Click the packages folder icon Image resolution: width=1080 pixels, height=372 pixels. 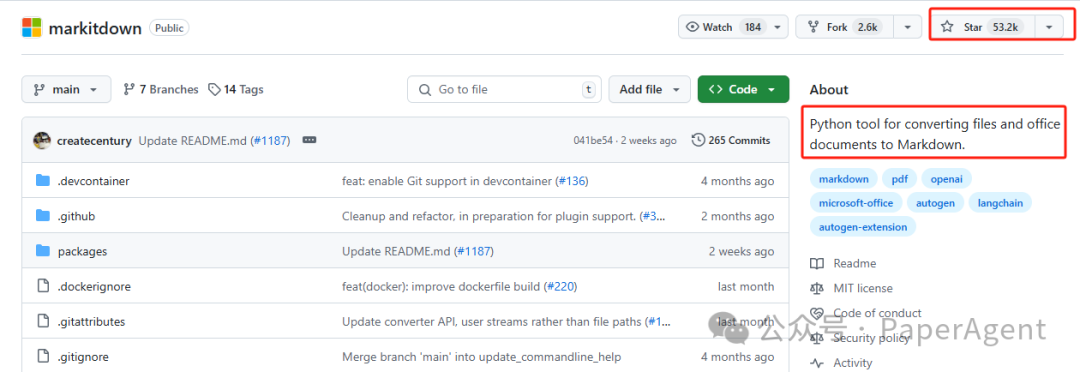[x=43, y=251]
